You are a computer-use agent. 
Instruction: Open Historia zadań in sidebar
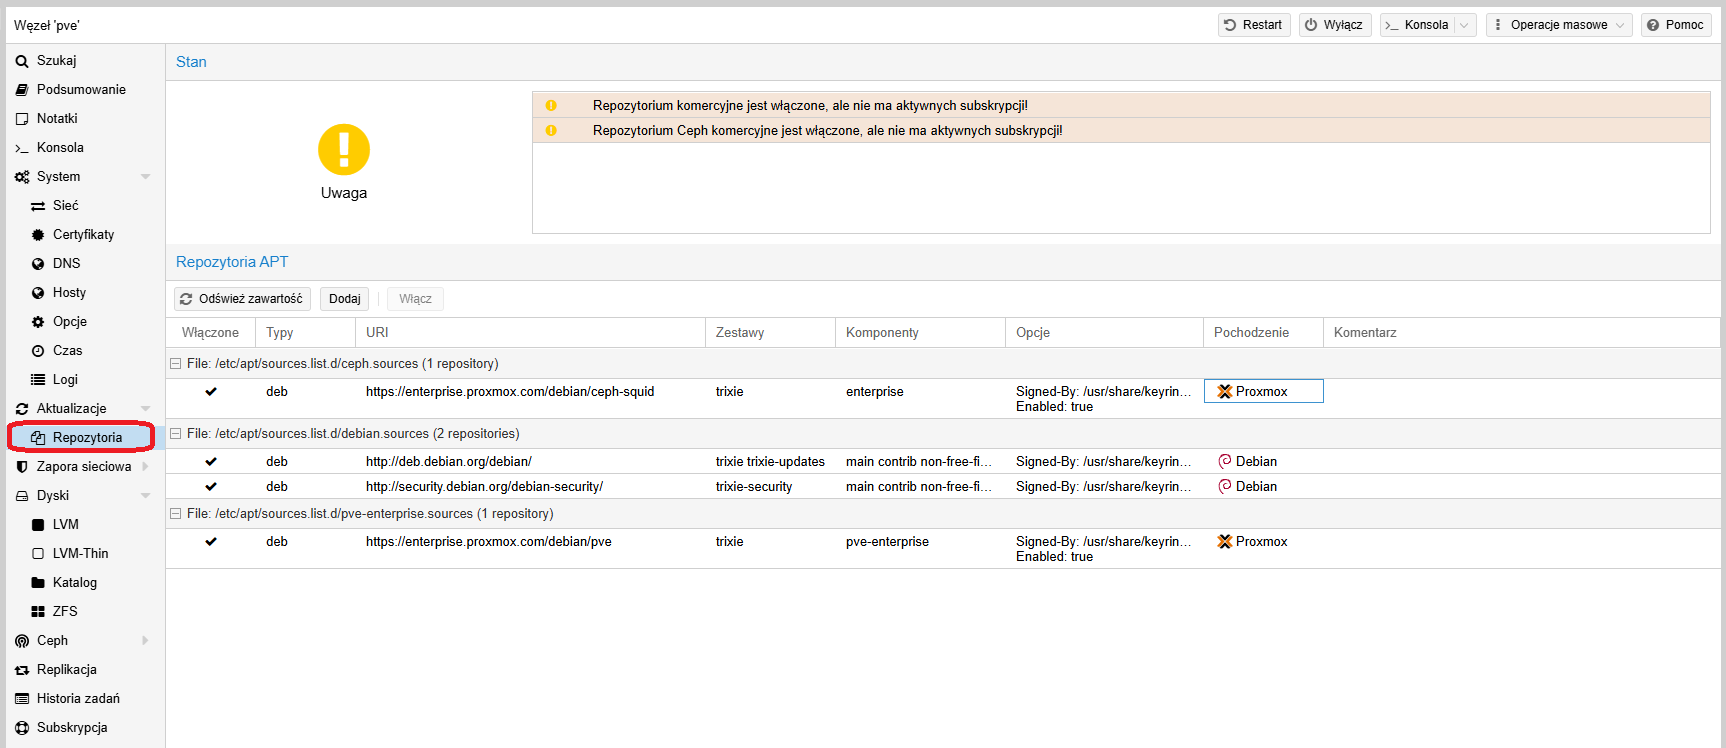[78, 699]
